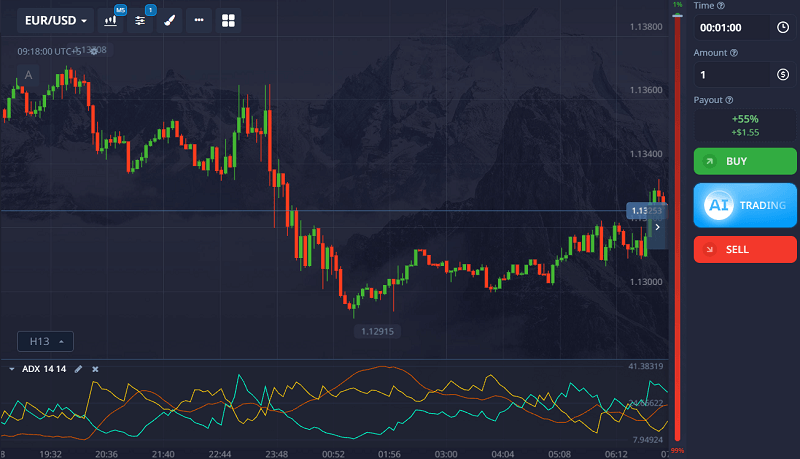Expand the H13 timeframe selector

point(45,341)
